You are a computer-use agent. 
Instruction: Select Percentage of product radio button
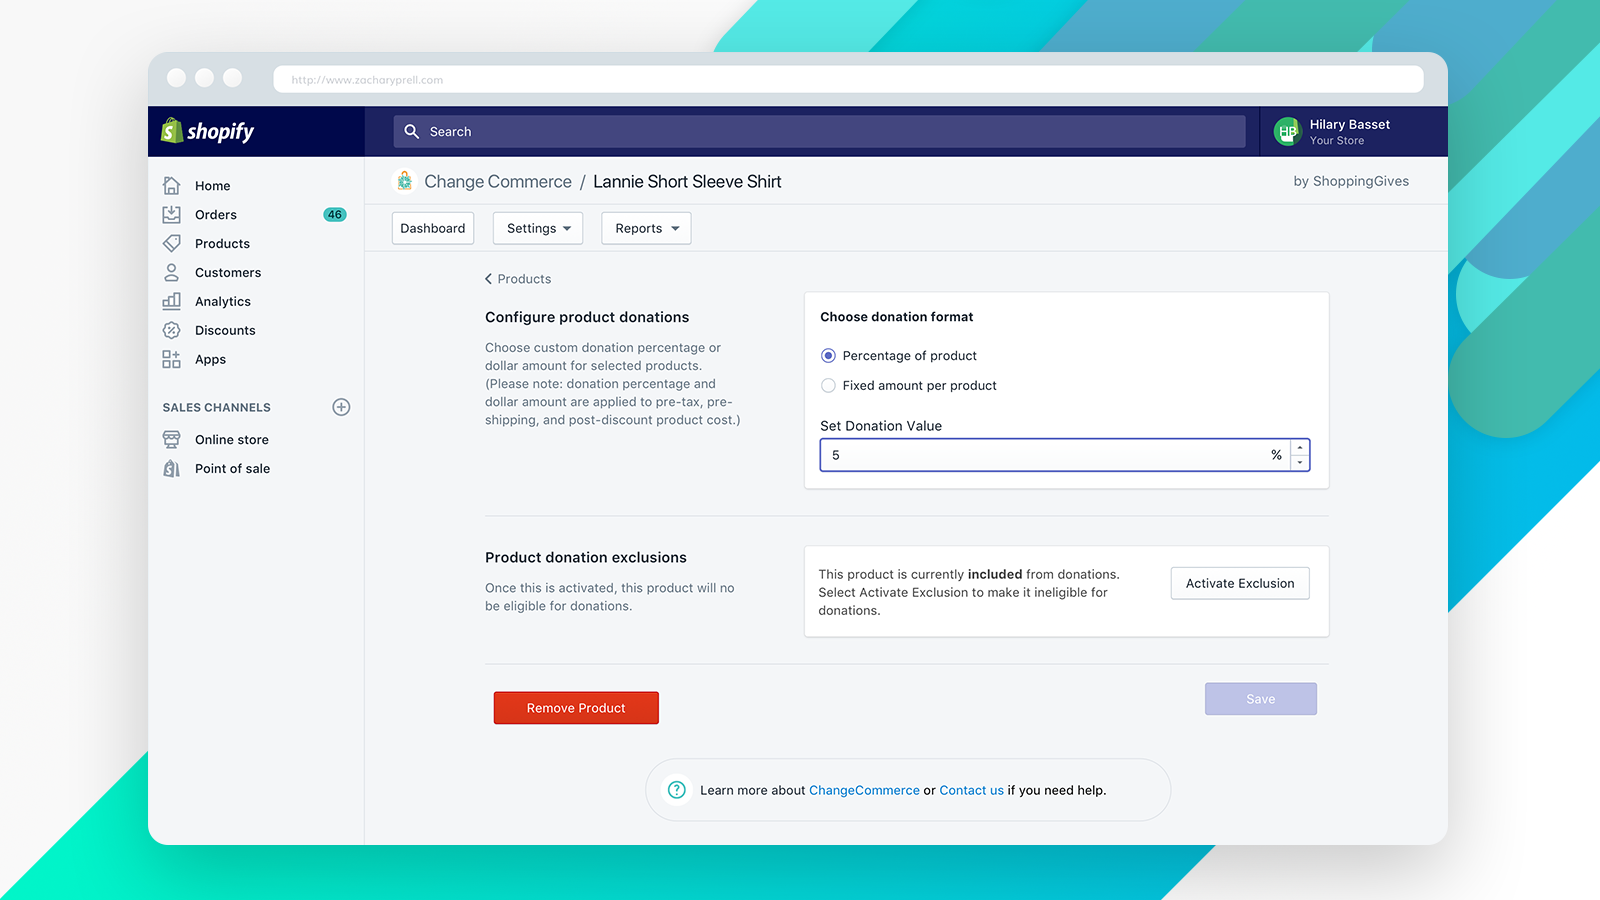(828, 356)
